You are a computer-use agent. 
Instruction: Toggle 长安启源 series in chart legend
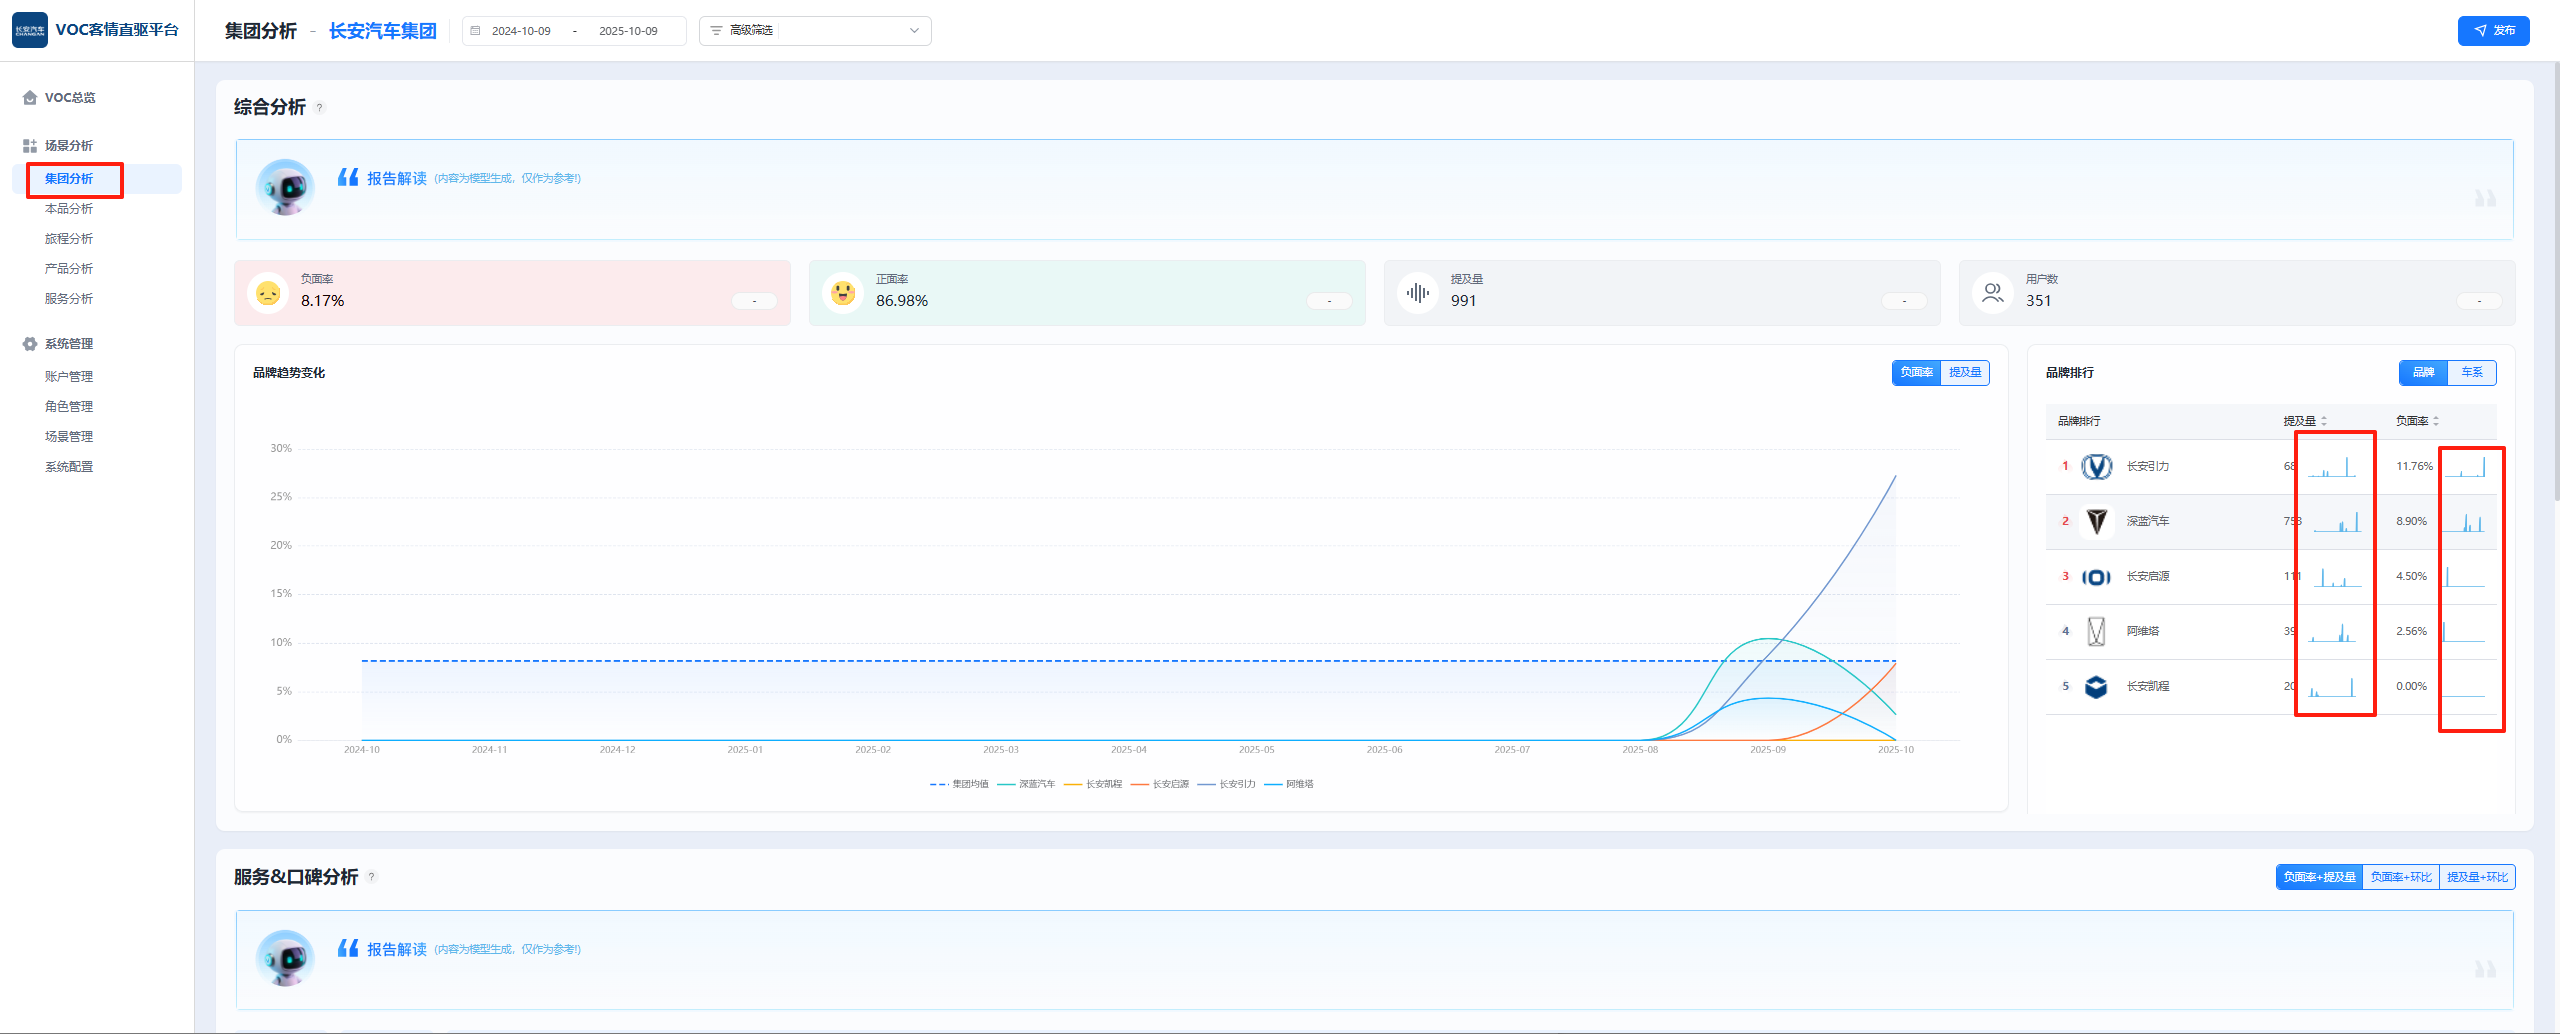point(1161,784)
